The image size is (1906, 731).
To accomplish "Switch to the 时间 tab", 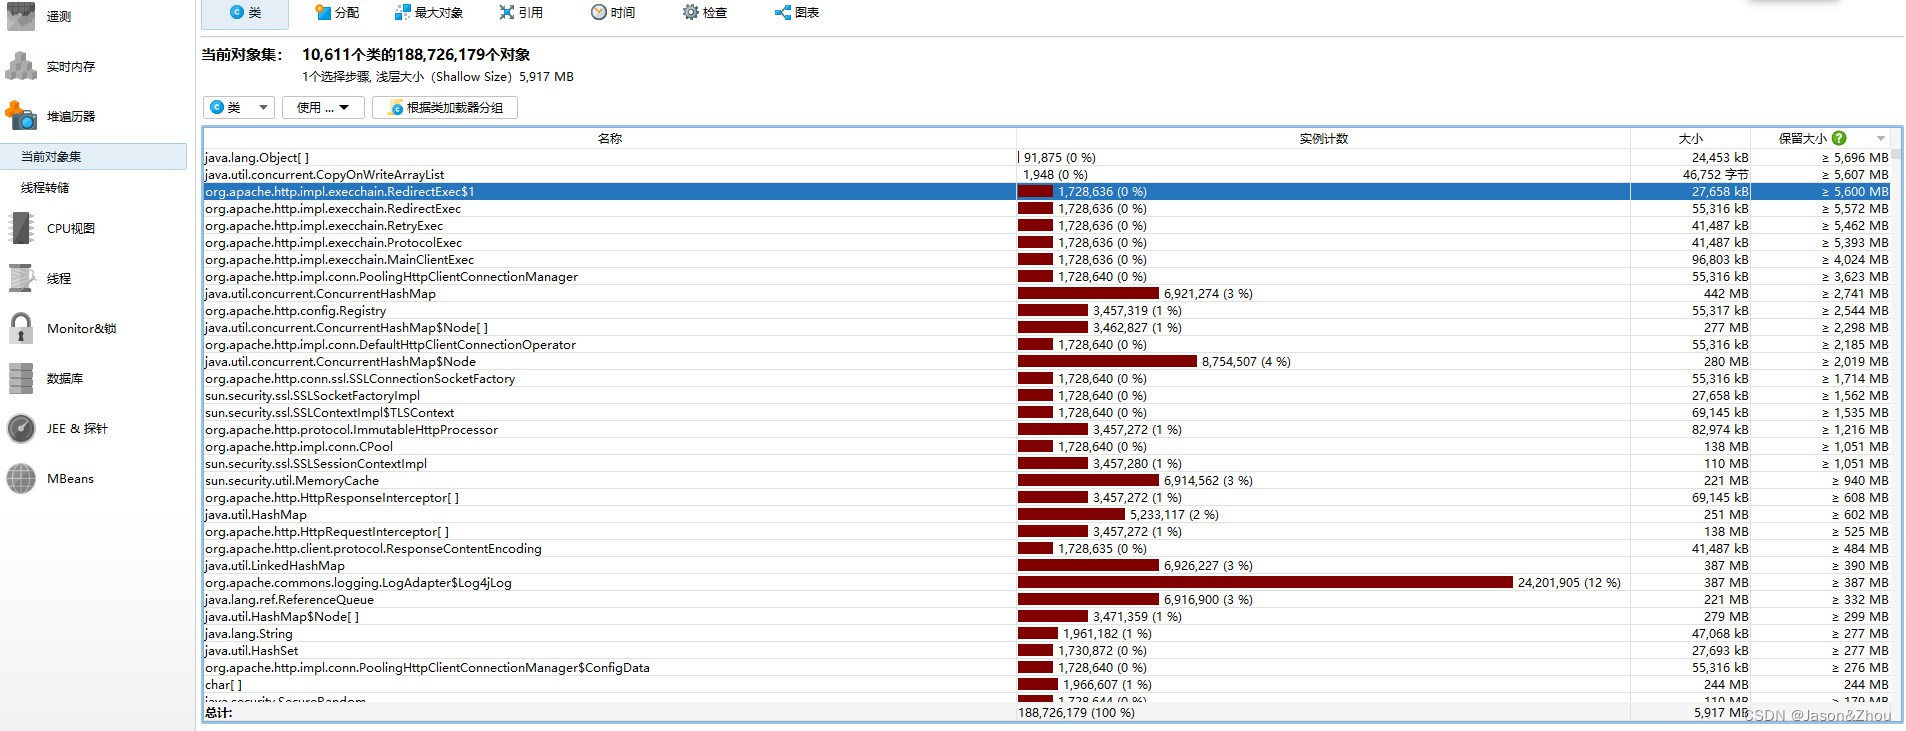I will (613, 13).
